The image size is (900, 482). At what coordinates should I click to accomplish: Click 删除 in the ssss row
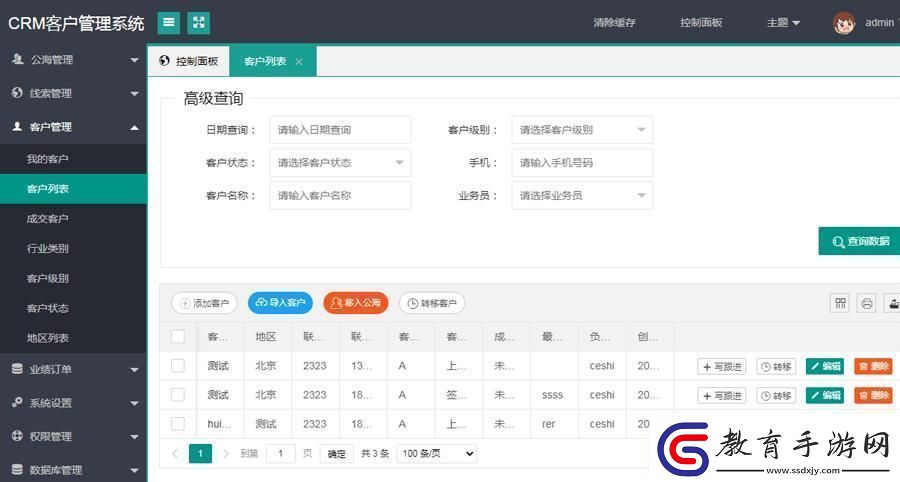coord(873,395)
